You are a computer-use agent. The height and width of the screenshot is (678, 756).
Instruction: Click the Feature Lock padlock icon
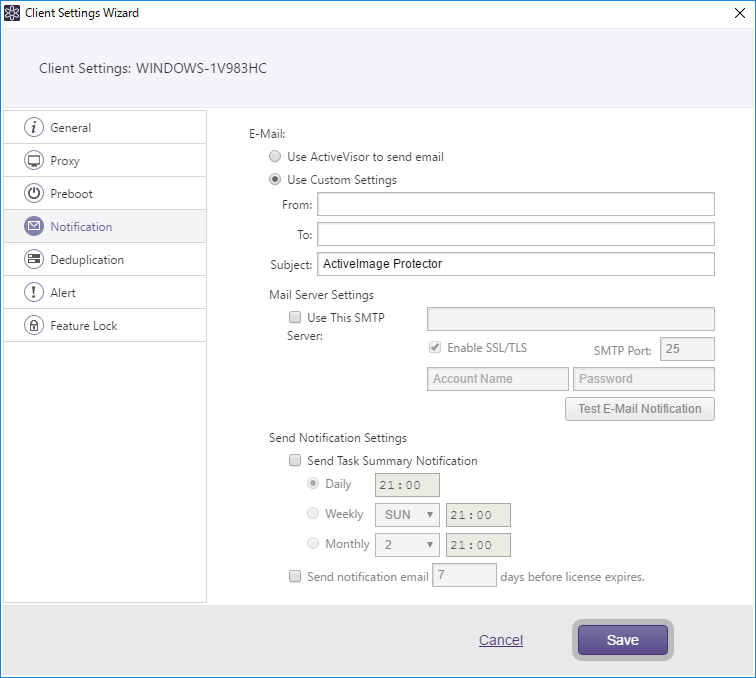[x=34, y=325]
